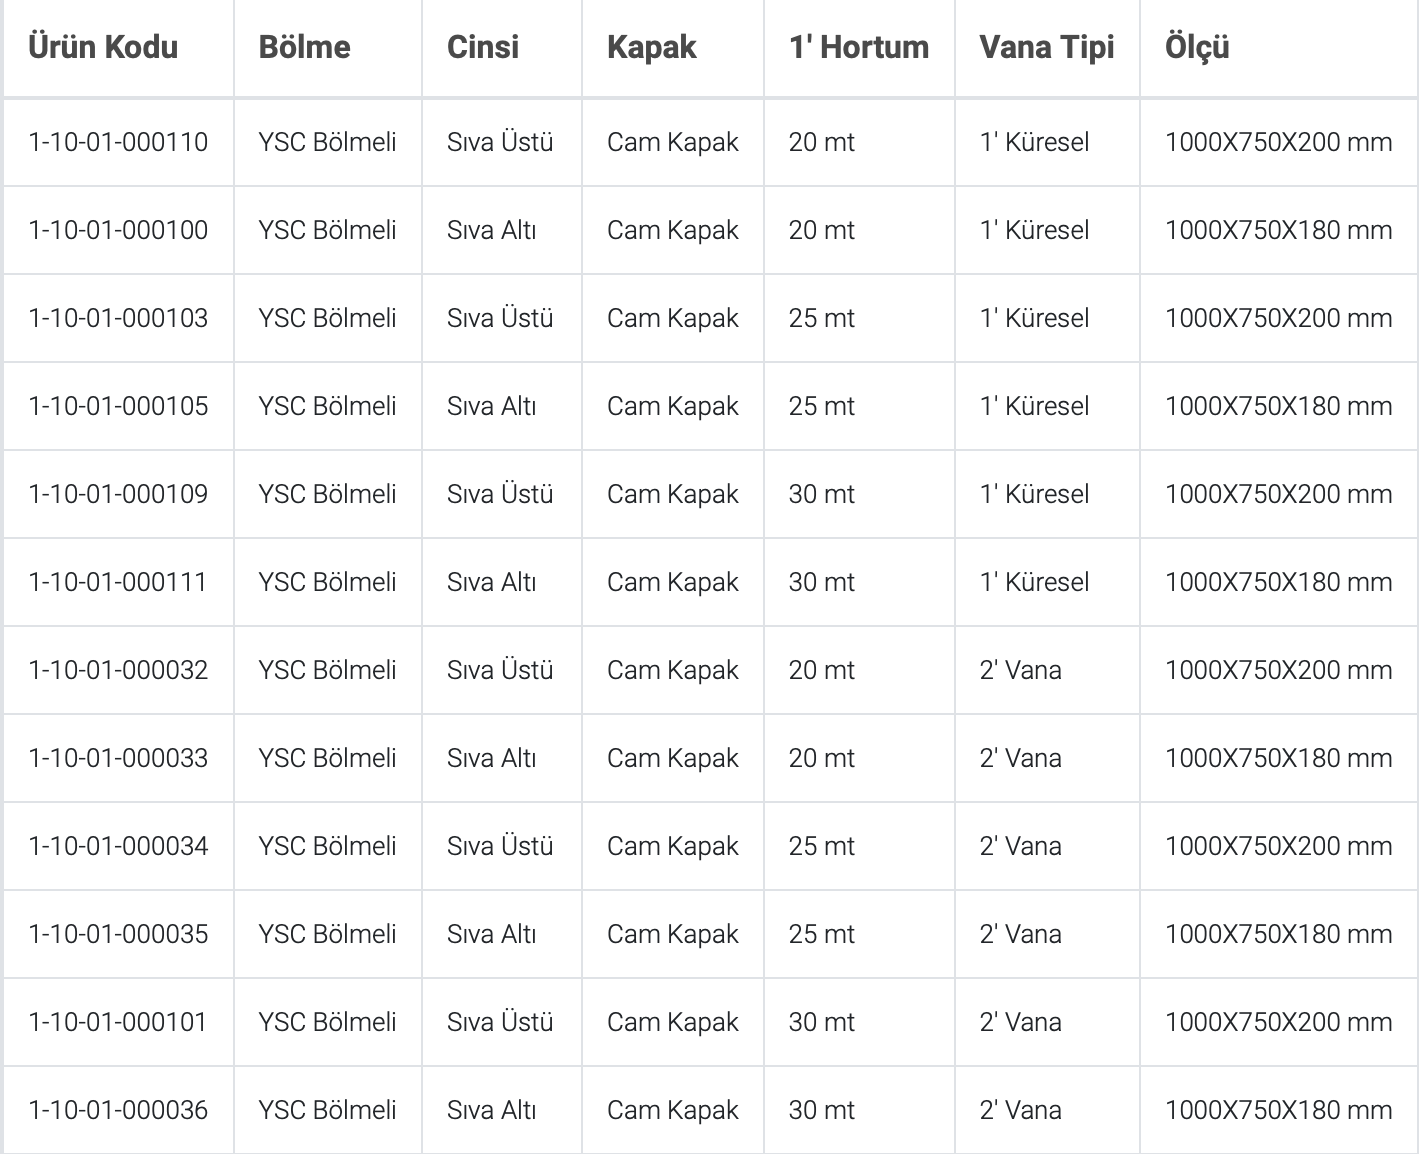Click product code 1-10-01-000033
Viewport: 1420px width, 1154px height.
coord(118,758)
